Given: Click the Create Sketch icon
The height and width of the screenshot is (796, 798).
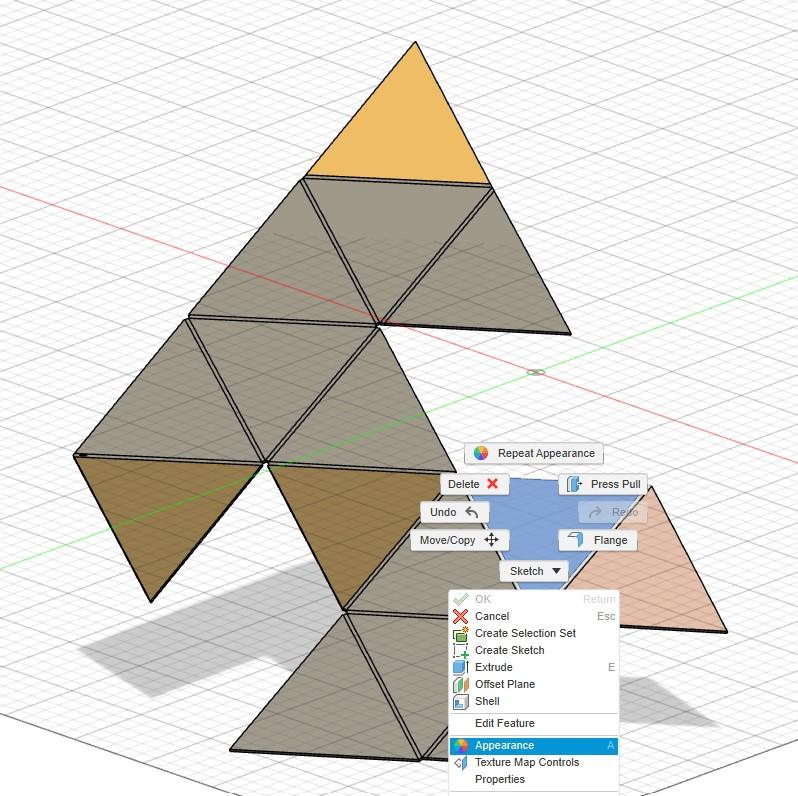Looking at the screenshot, I should click(461, 650).
